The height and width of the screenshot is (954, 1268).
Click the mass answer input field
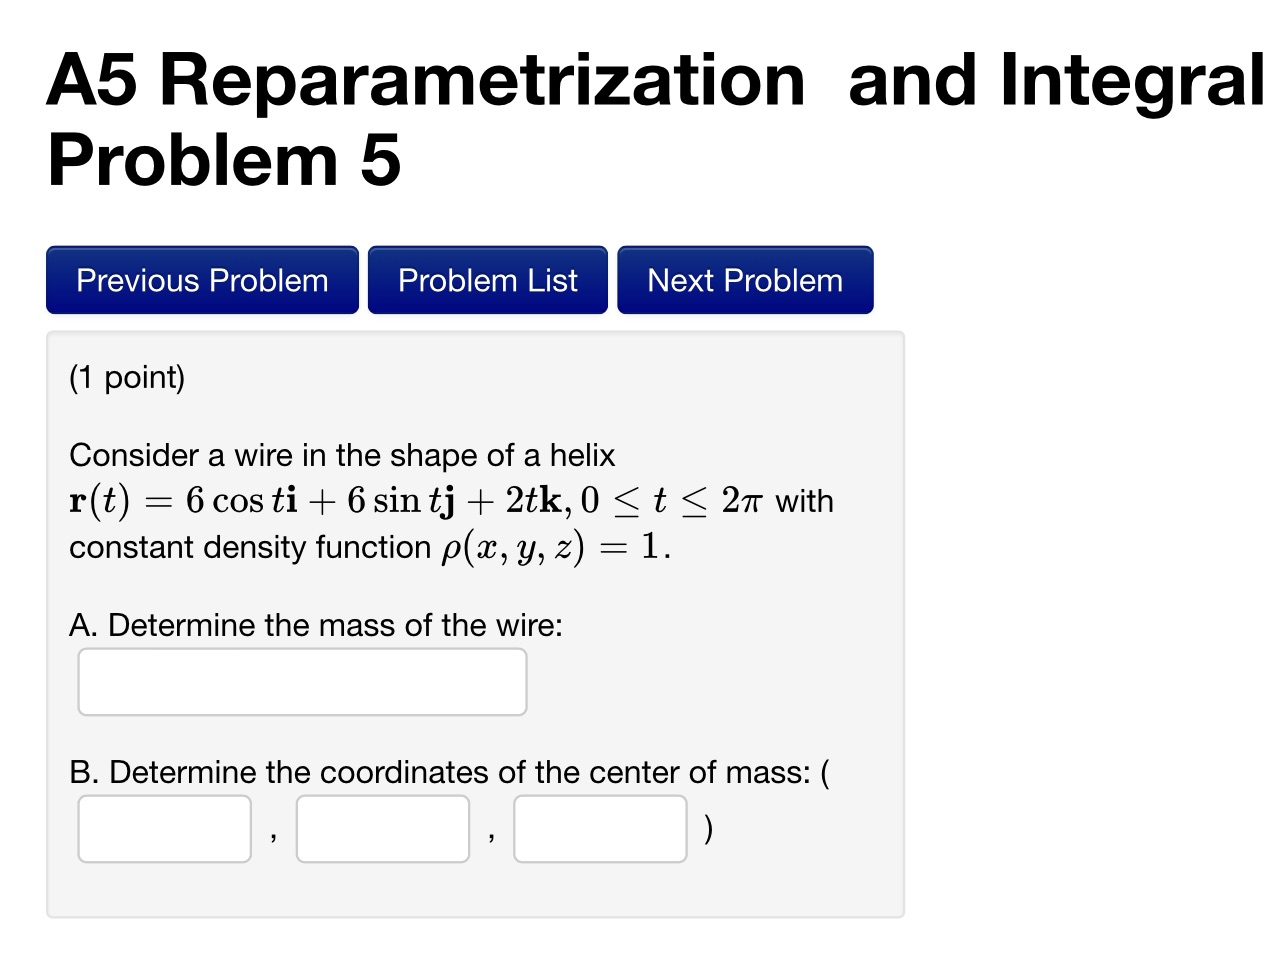point(301,681)
